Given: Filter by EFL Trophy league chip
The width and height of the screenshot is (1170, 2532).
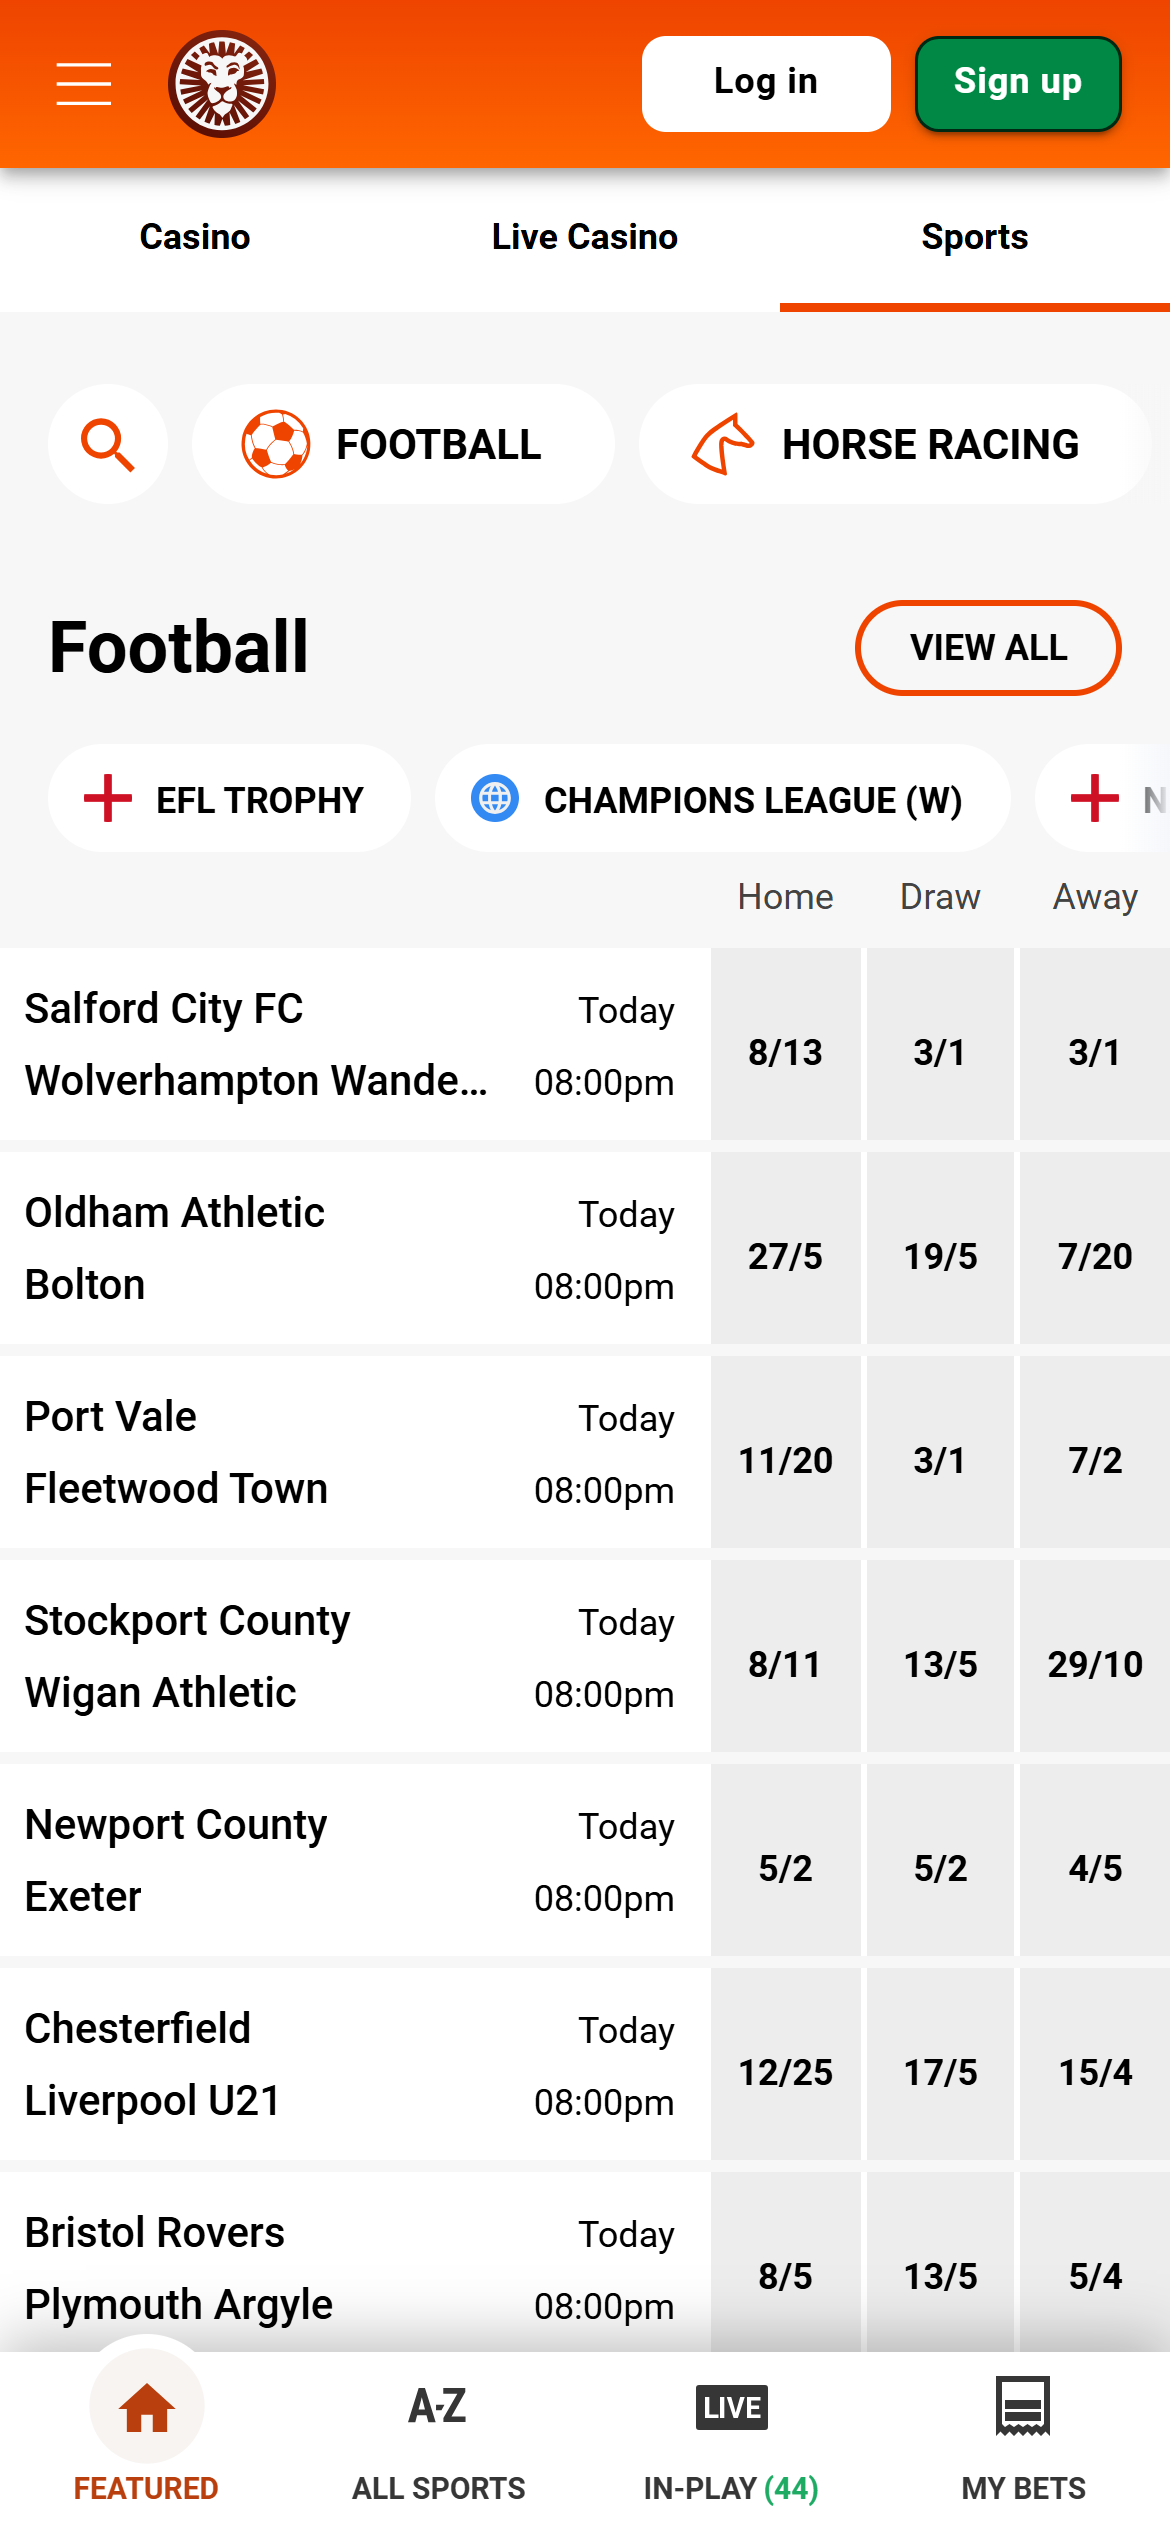Looking at the screenshot, I should click(x=229, y=799).
